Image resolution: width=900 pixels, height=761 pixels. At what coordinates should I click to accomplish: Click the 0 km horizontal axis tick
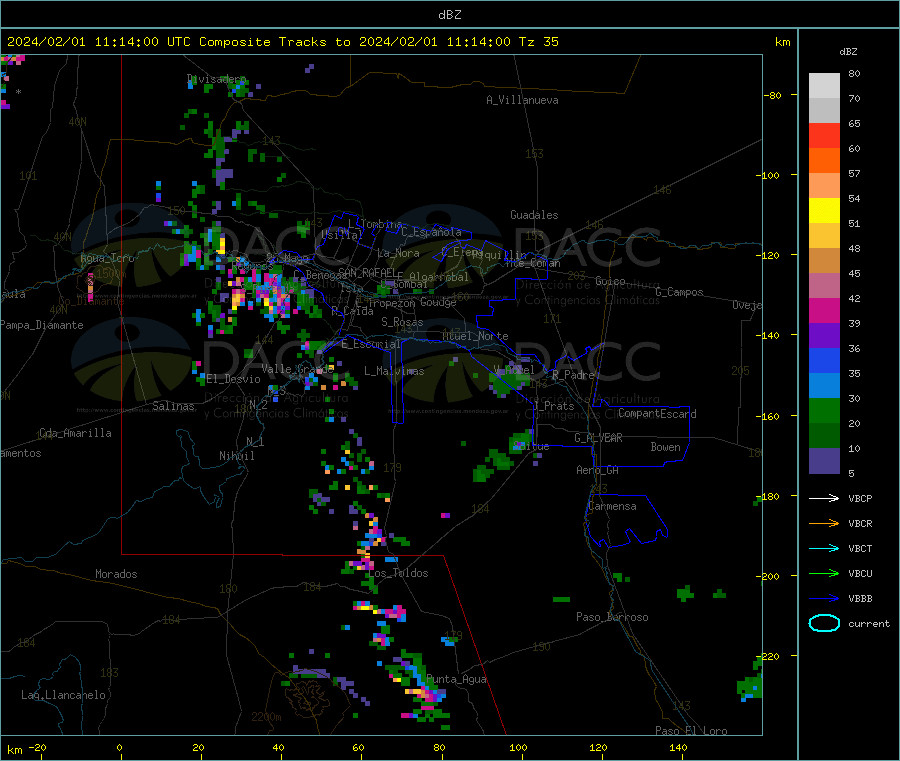tap(119, 747)
